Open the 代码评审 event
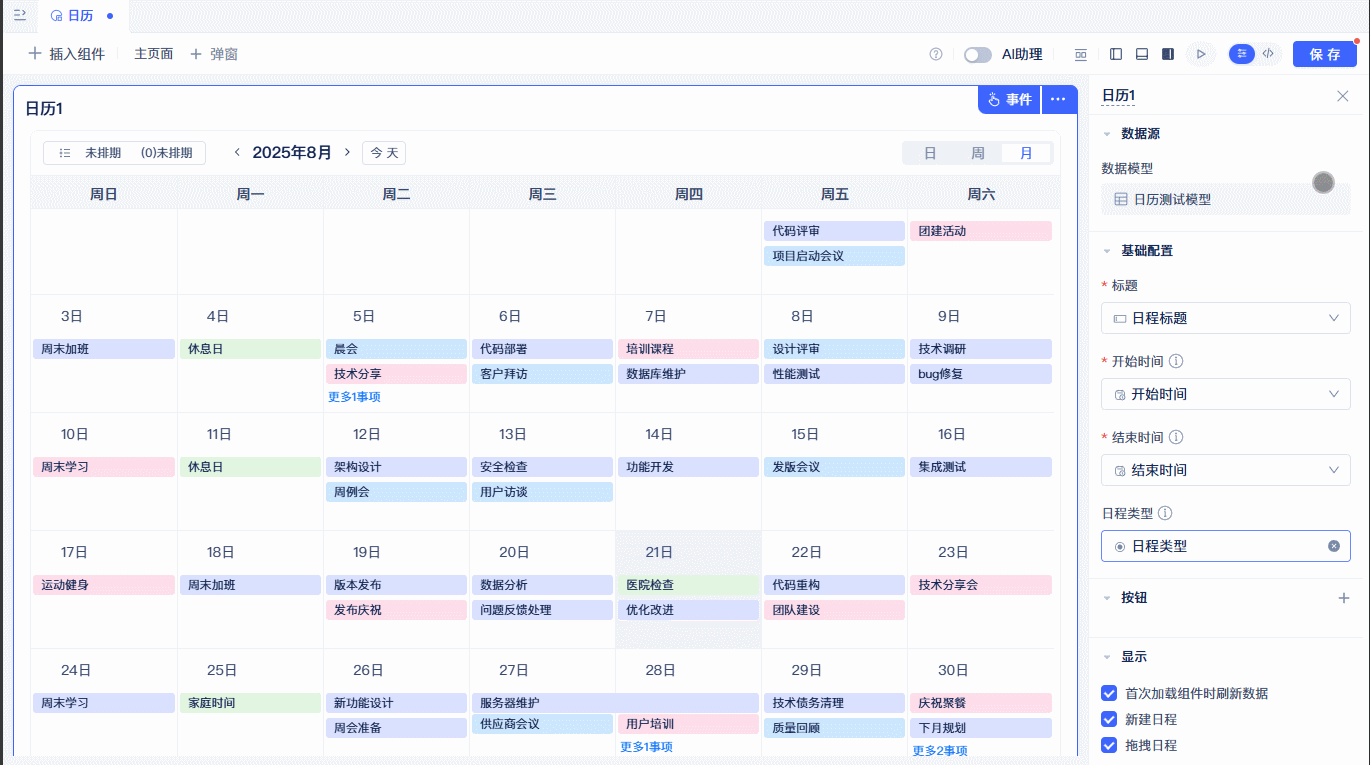The width and height of the screenshot is (1370, 765). tap(834, 231)
